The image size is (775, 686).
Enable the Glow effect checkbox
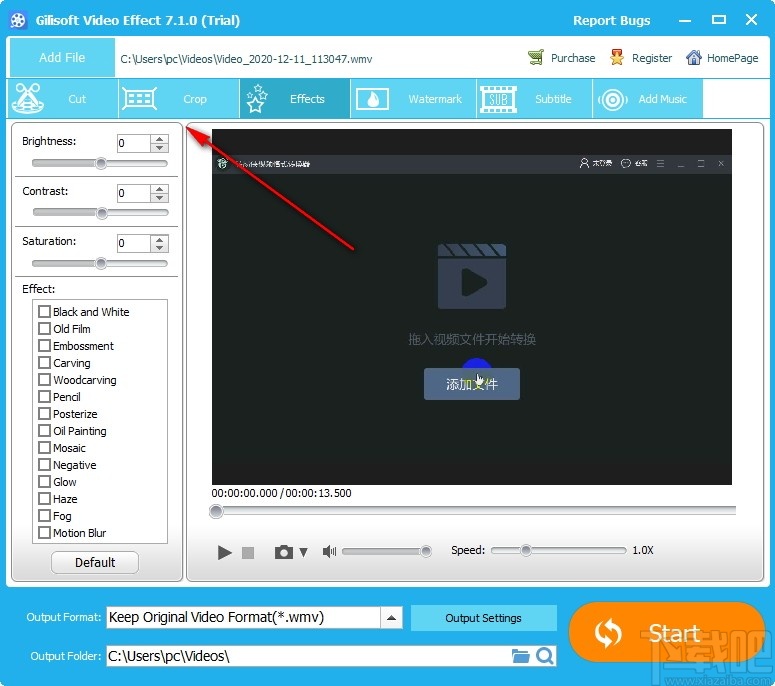44,481
